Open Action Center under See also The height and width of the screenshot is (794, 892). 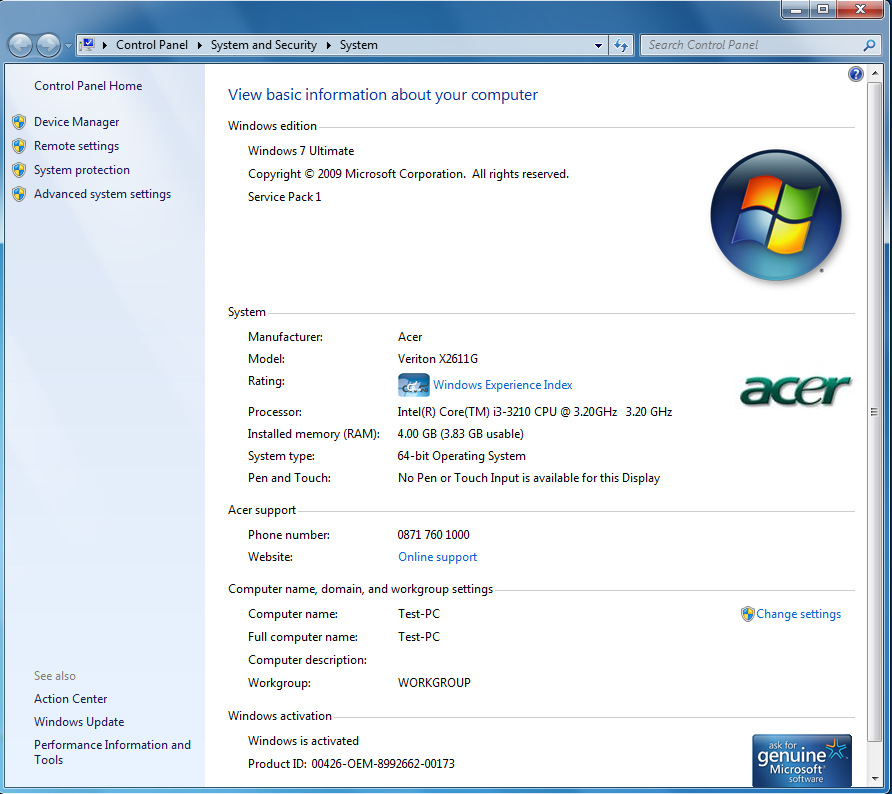[x=71, y=699]
